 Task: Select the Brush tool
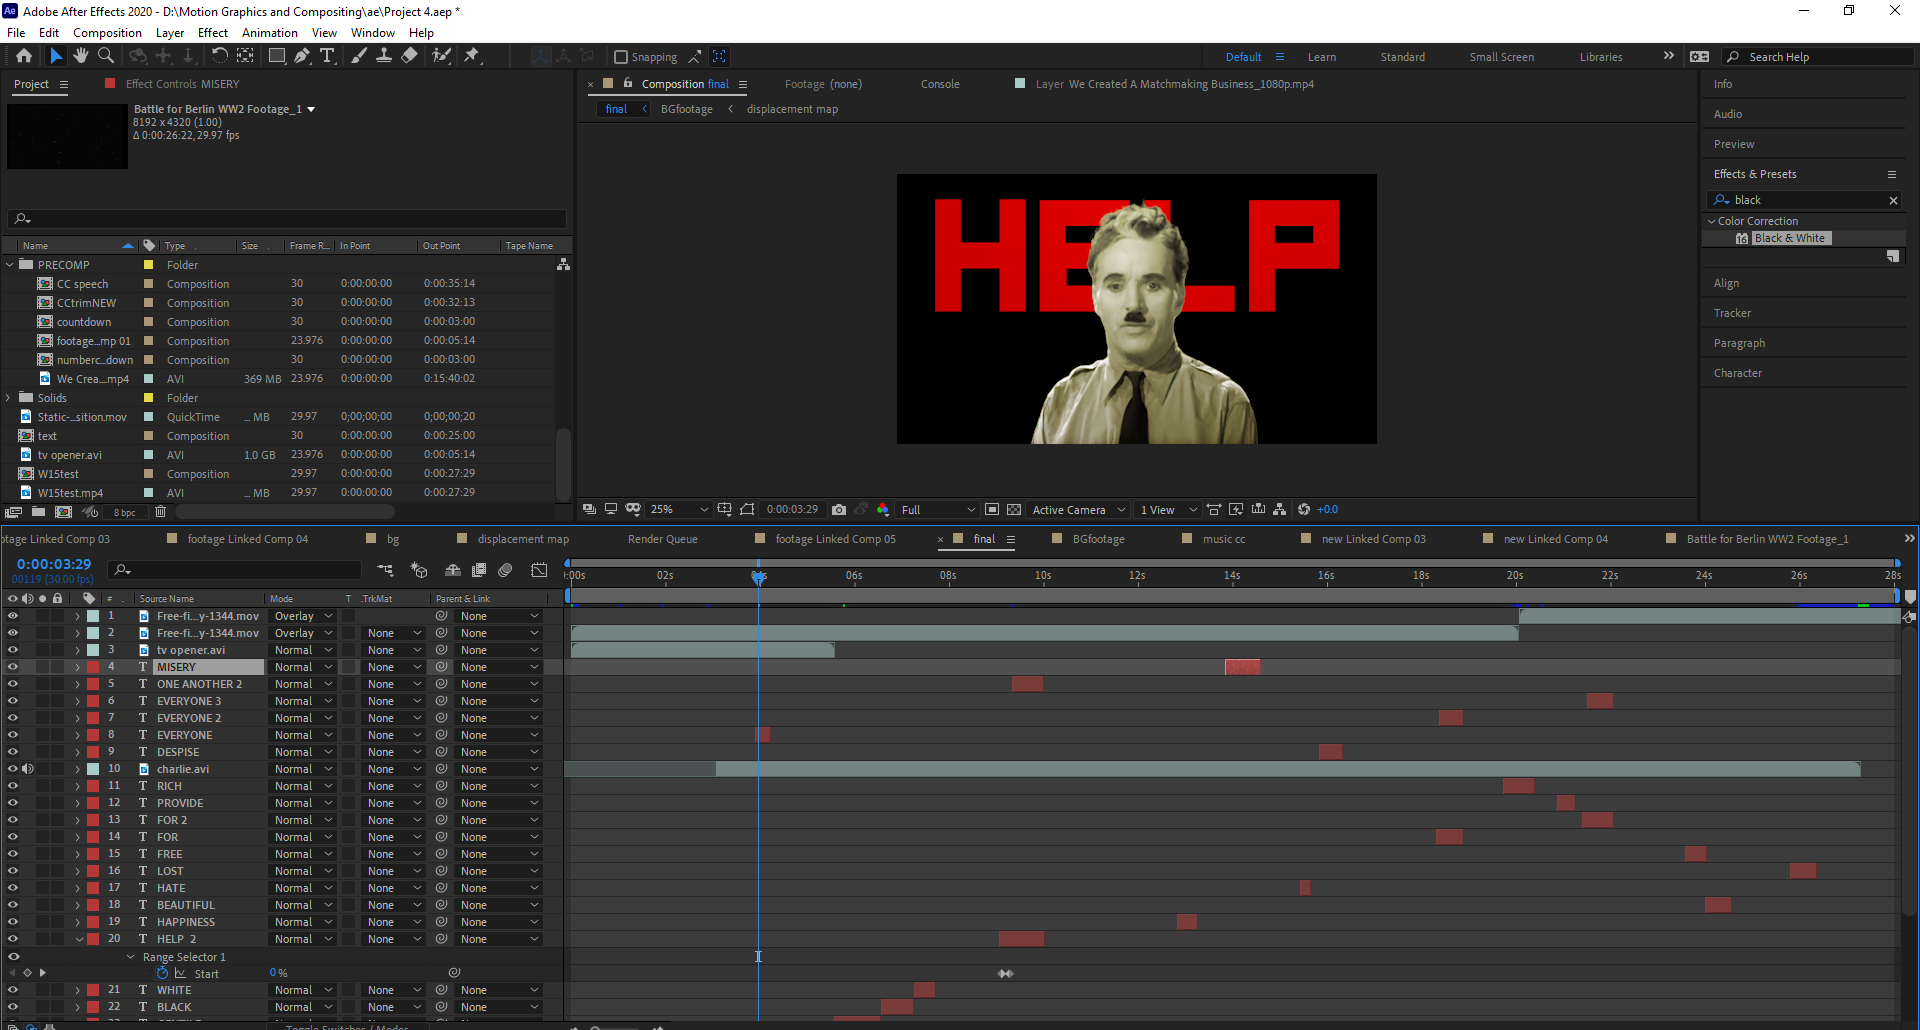[359, 56]
